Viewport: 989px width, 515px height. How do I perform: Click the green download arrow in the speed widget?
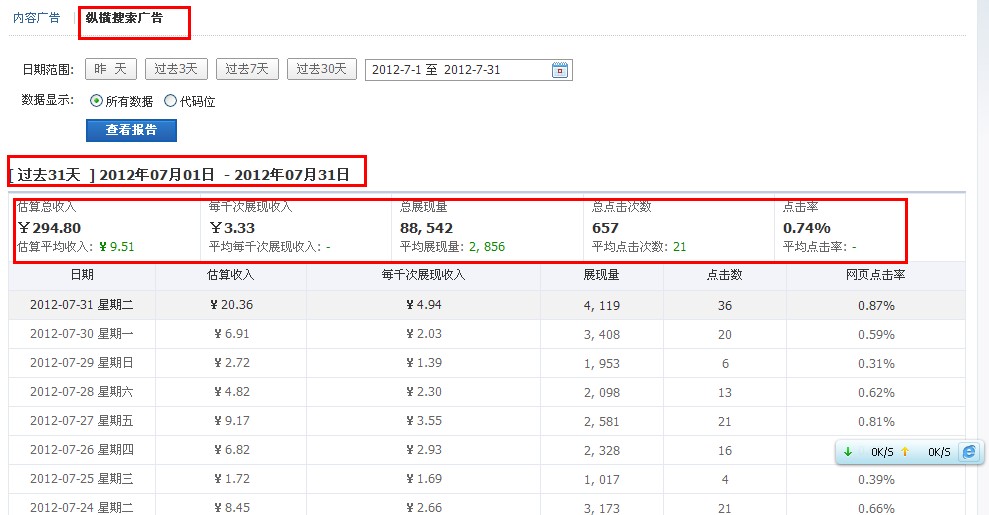point(848,451)
